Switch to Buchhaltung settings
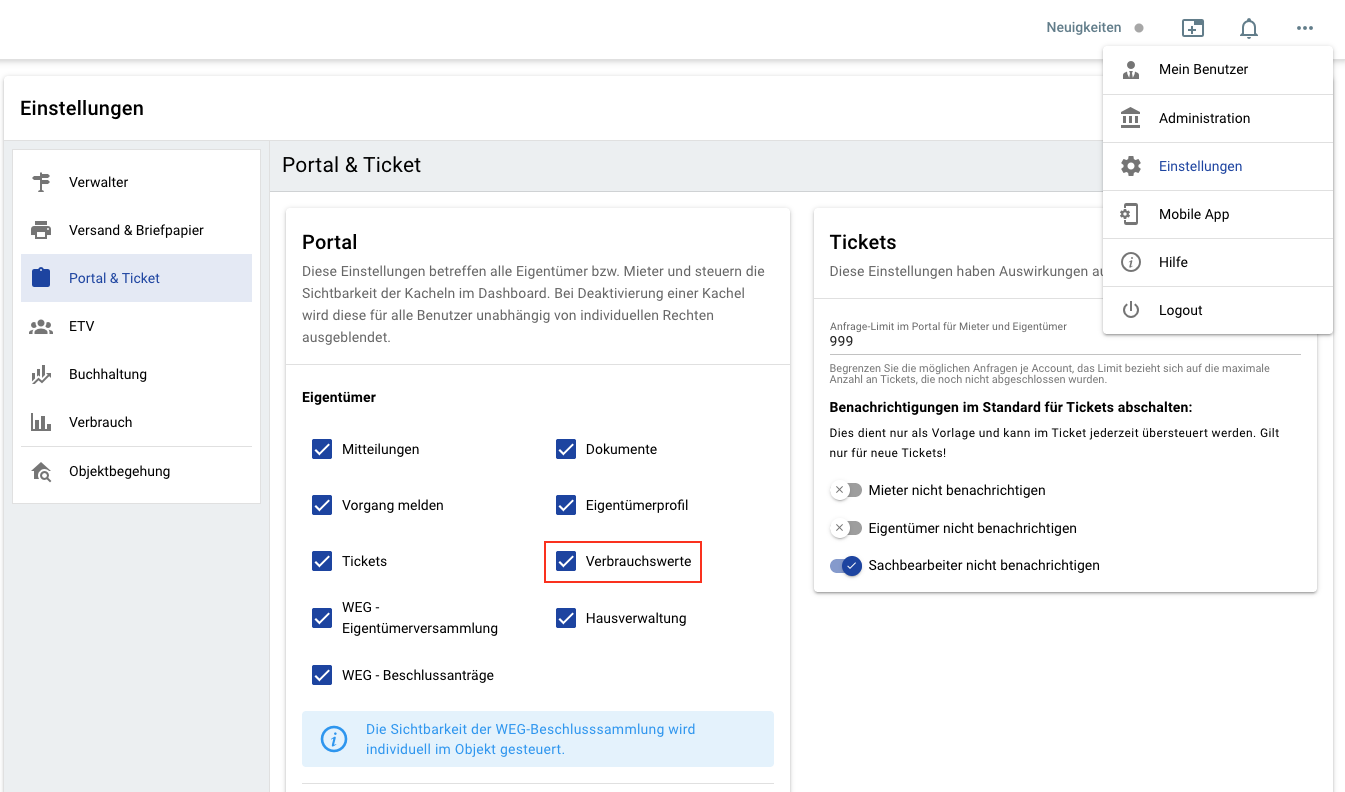1345x792 pixels. click(x=136, y=374)
